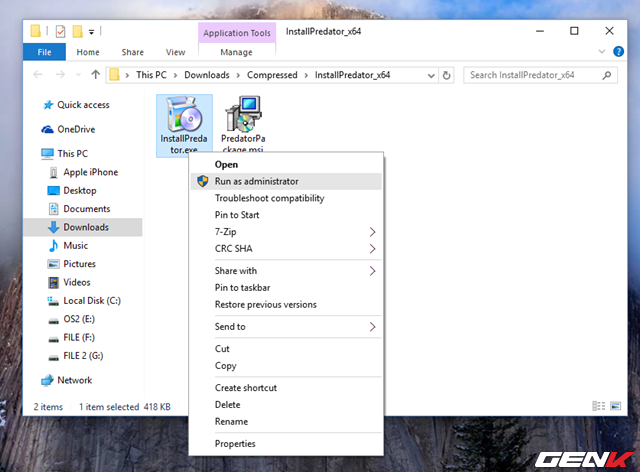Select Local Disk (C:) in sidebar
Image resolution: width=640 pixels, height=472 pixels.
click(x=91, y=300)
